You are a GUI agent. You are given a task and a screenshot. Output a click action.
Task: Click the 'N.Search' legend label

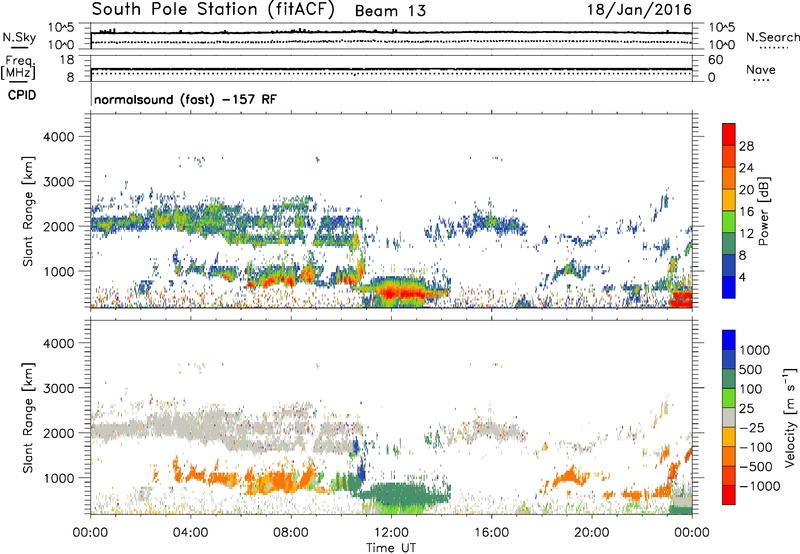point(772,37)
